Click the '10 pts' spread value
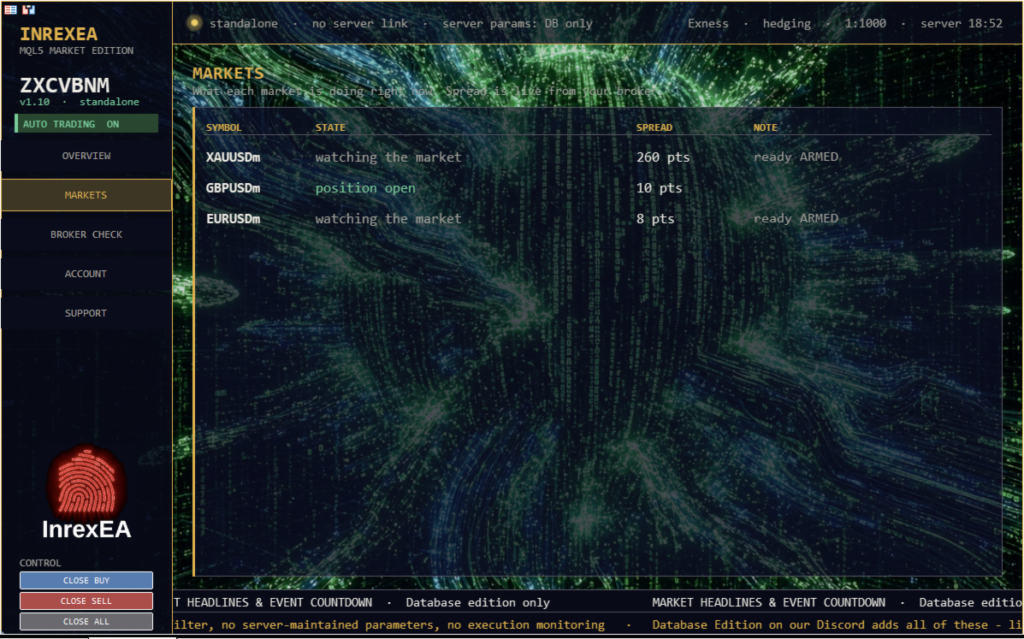 click(x=659, y=188)
